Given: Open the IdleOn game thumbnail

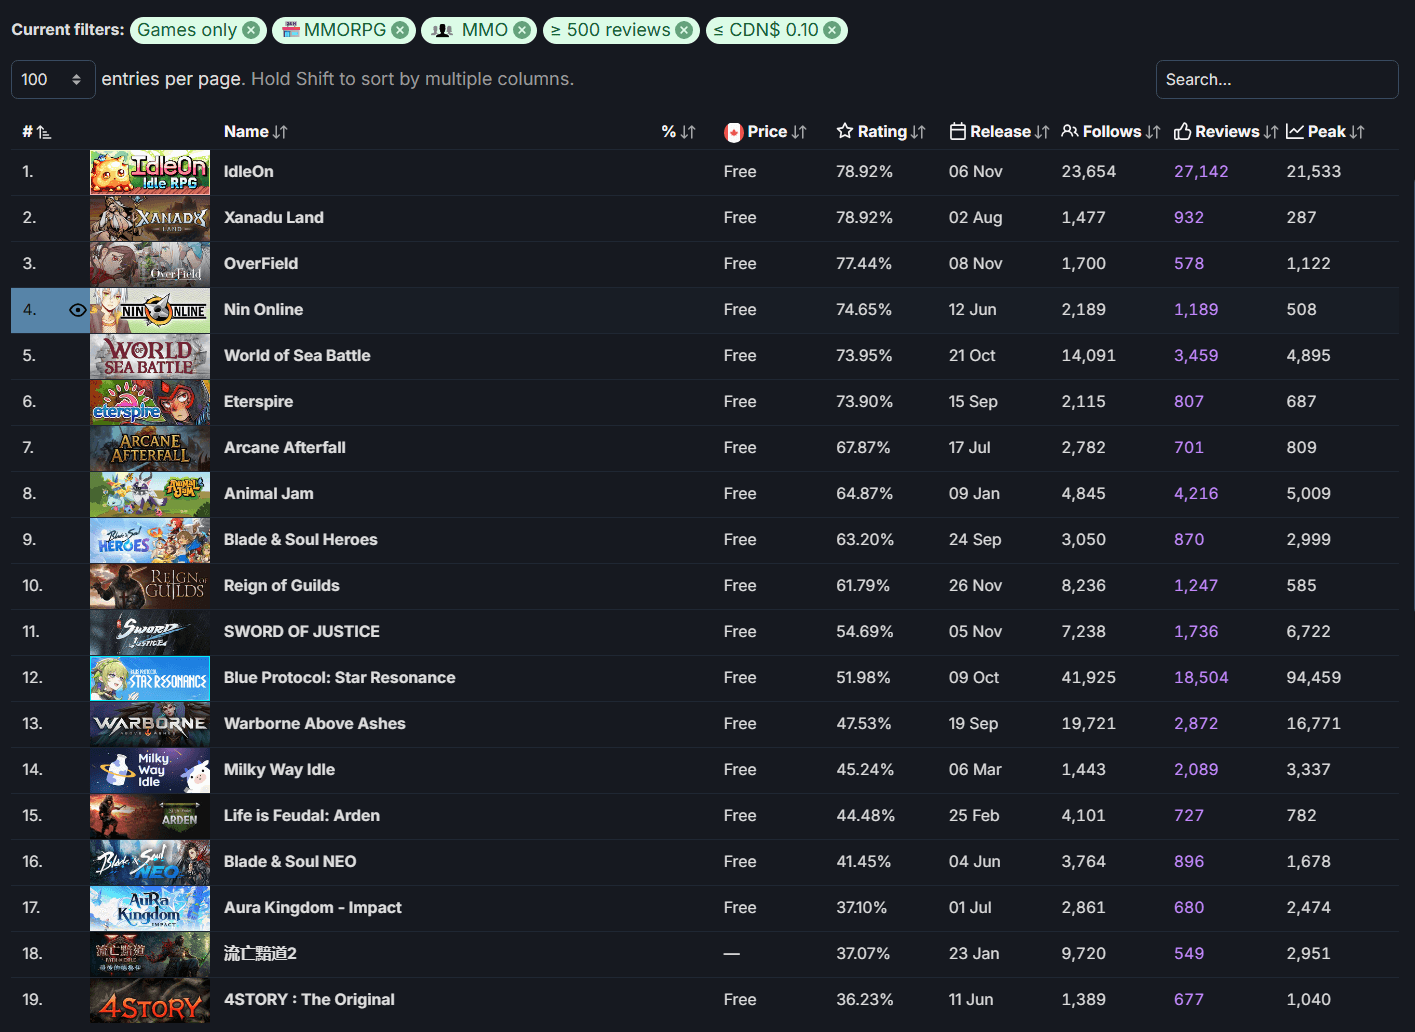Looking at the screenshot, I should pyautogui.click(x=150, y=172).
